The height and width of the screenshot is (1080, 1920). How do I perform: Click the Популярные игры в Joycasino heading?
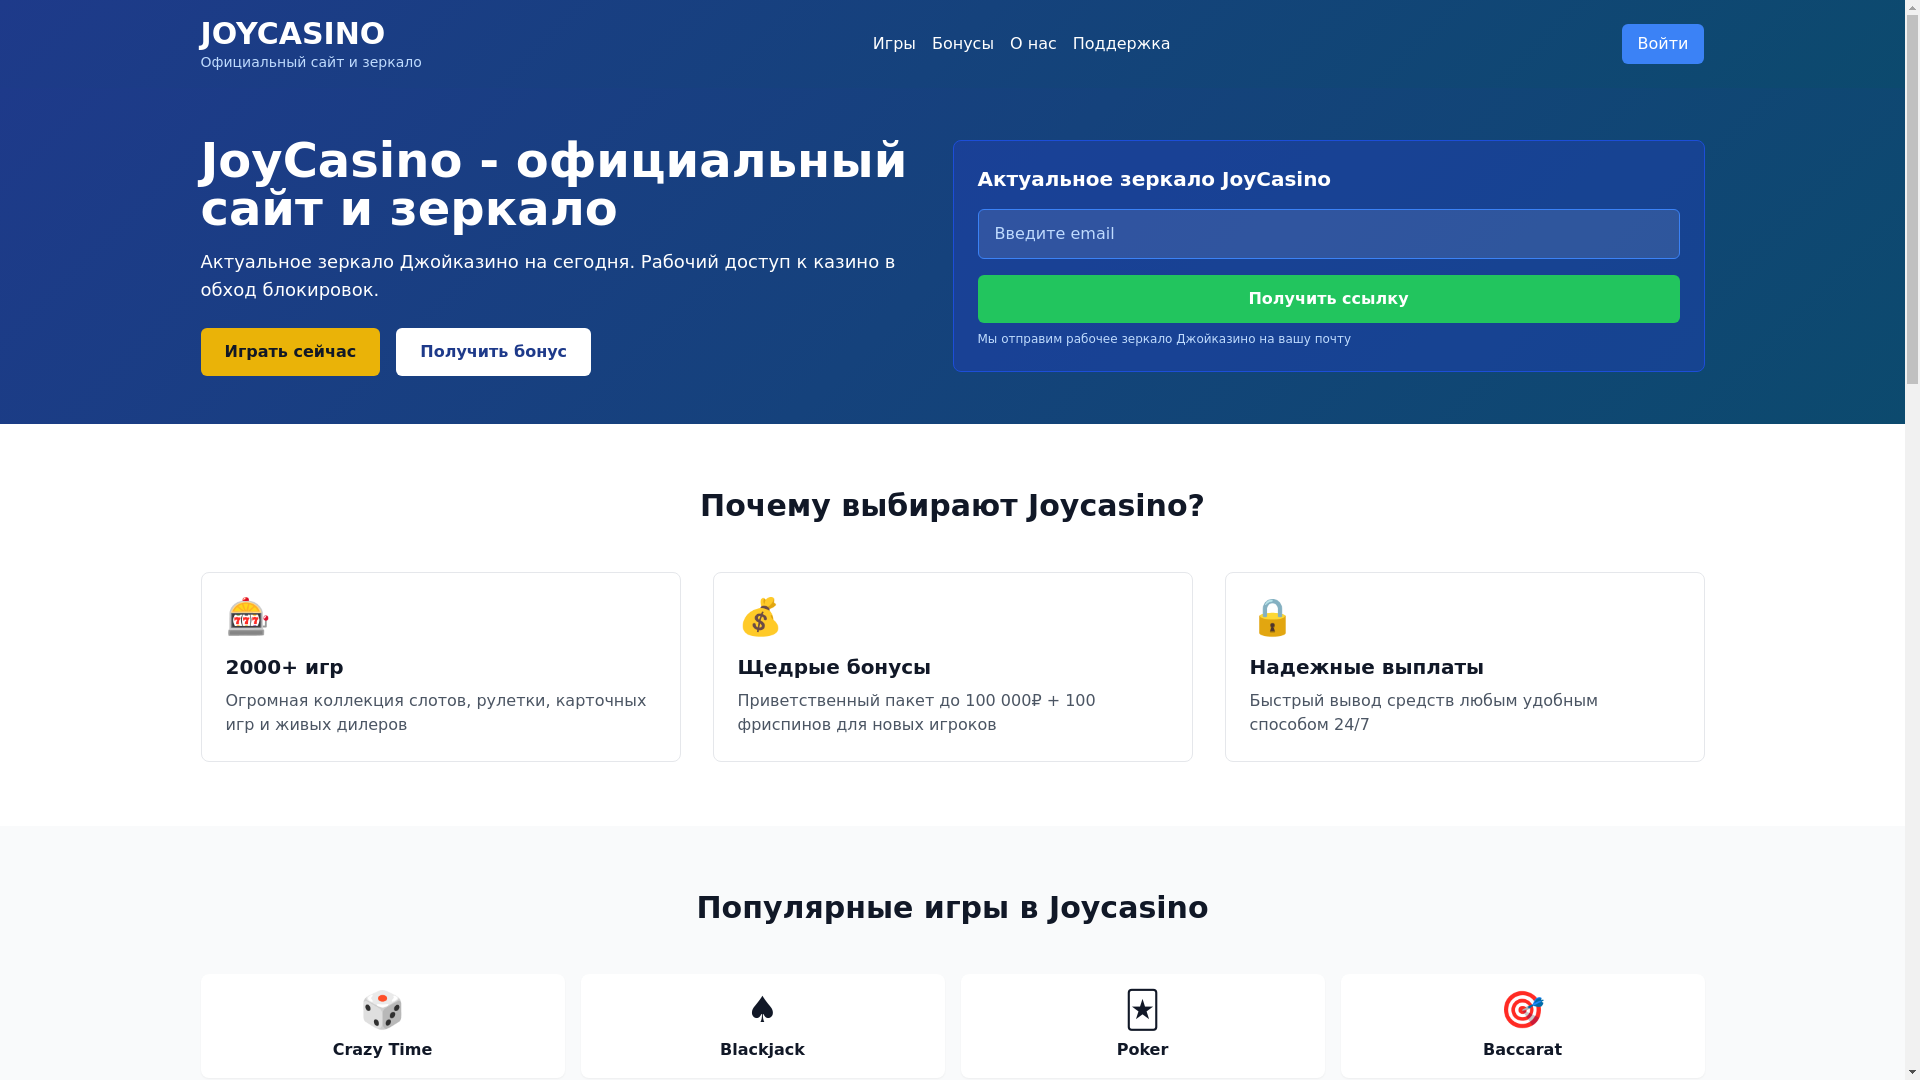pos(952,907)
